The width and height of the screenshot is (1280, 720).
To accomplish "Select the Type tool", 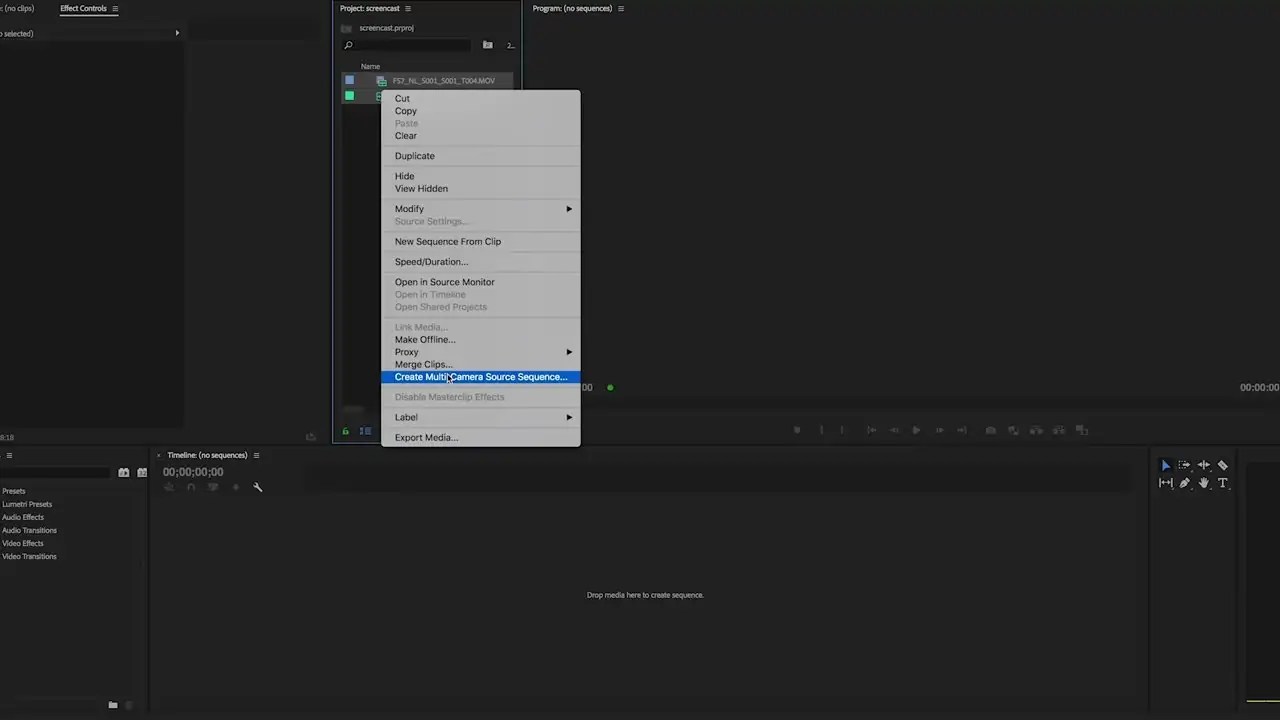I will coord(1222,483).
